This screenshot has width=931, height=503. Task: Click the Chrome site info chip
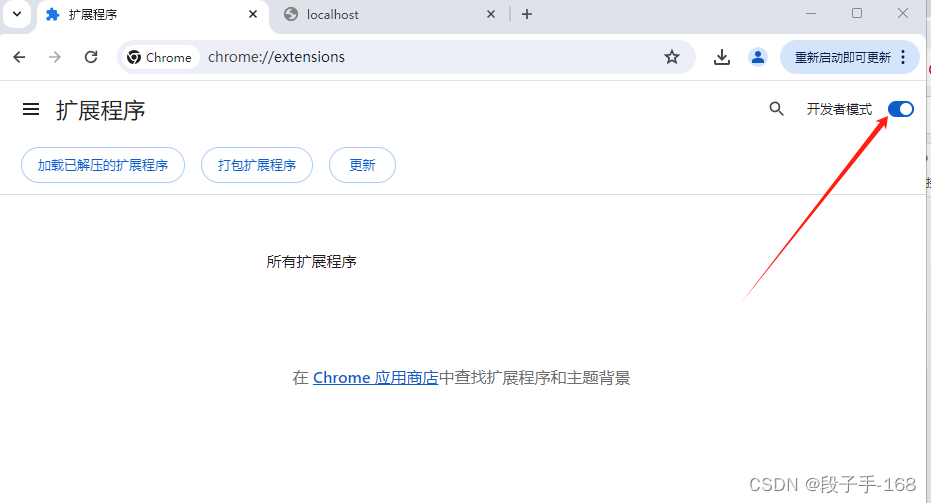click(x=160, y=57)
